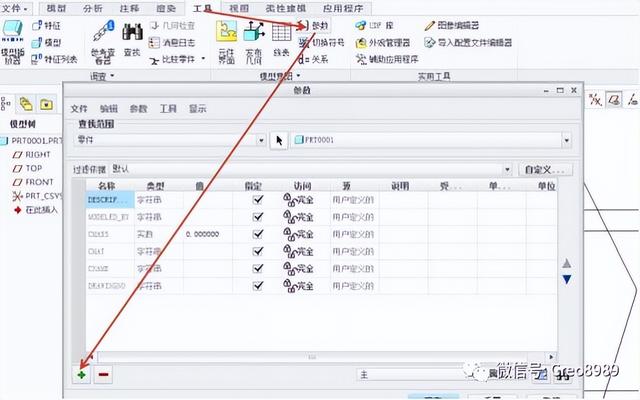Open the 零件 look-in scope dropdown

pyautogui.click(x=171, y=140)
